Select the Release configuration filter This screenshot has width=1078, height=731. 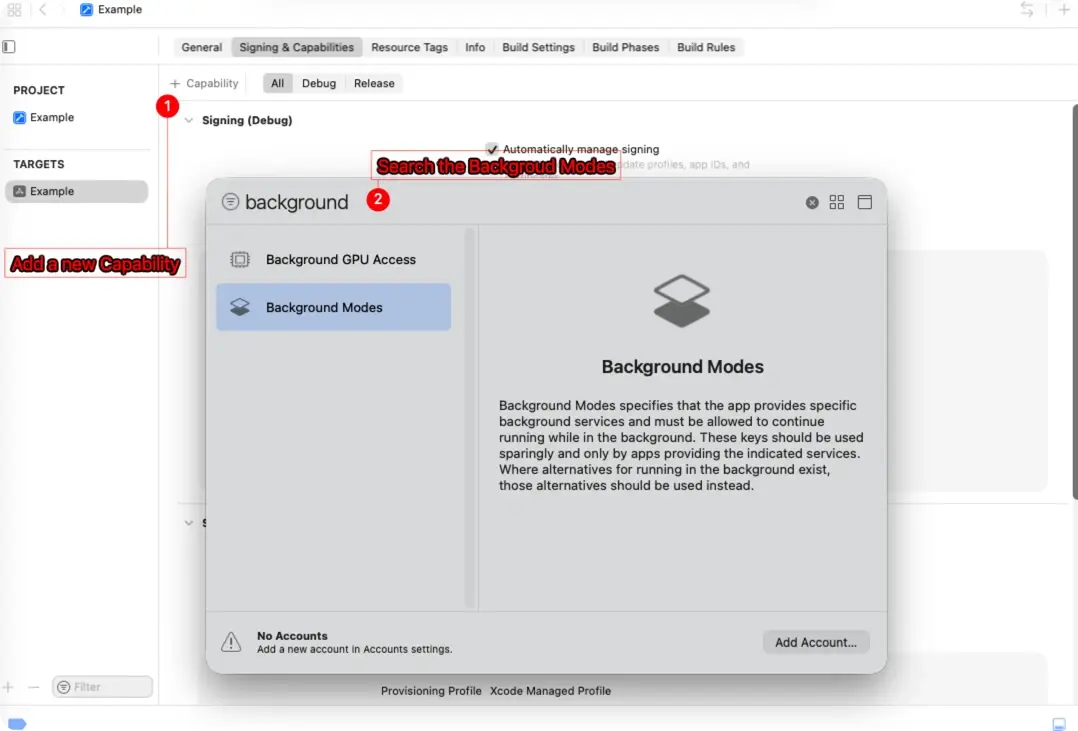pos(374,83)
